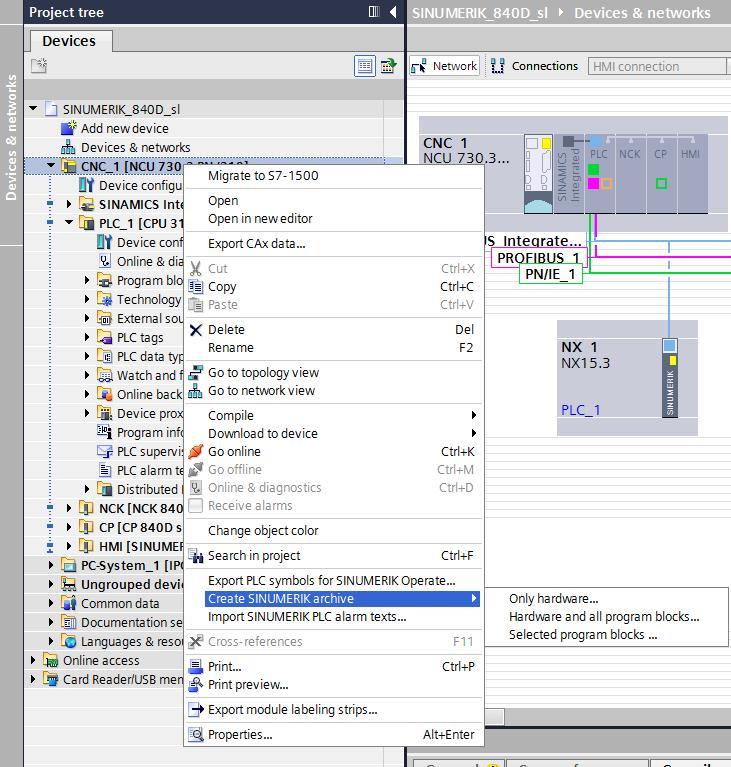Click the Properties icon in context menu

click(196, 734)
